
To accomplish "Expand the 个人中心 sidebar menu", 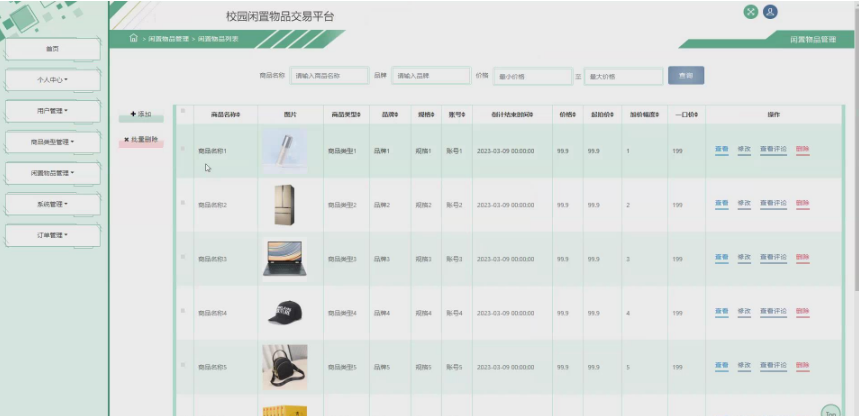I will pyautogui.click(x=53, y=80).
